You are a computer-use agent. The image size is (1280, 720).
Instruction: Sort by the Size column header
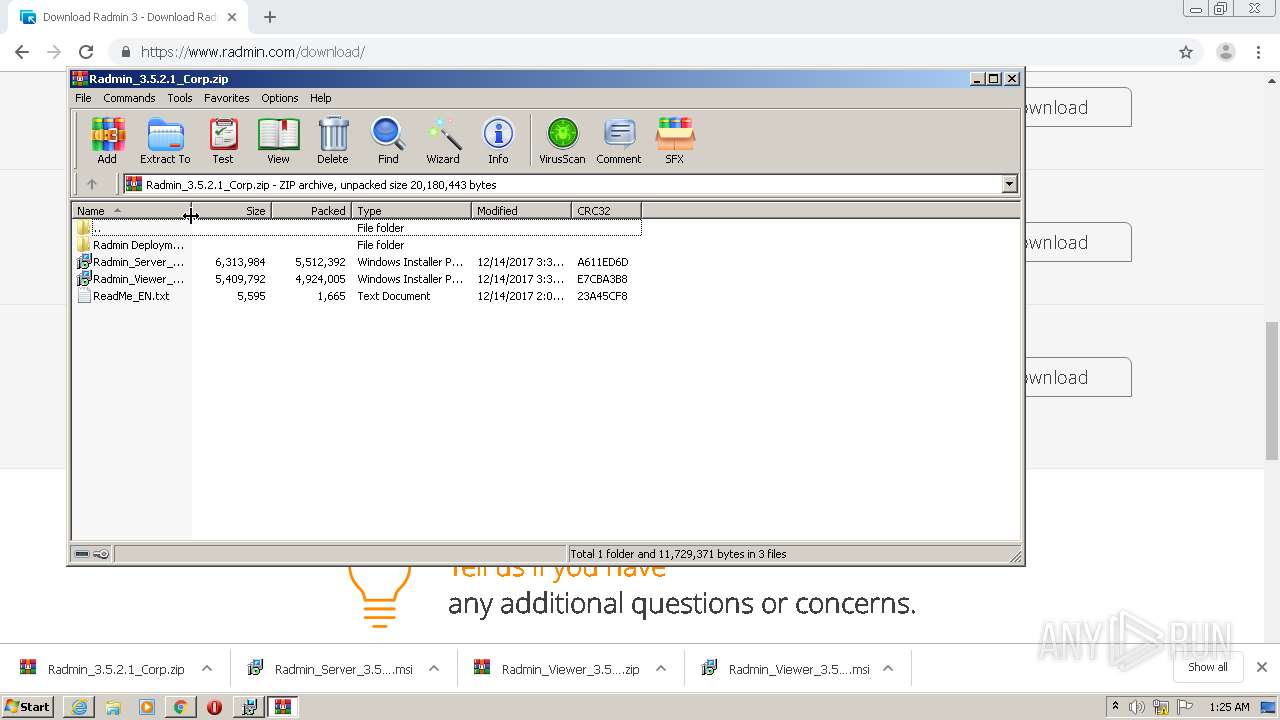click(x=231, y=211)
